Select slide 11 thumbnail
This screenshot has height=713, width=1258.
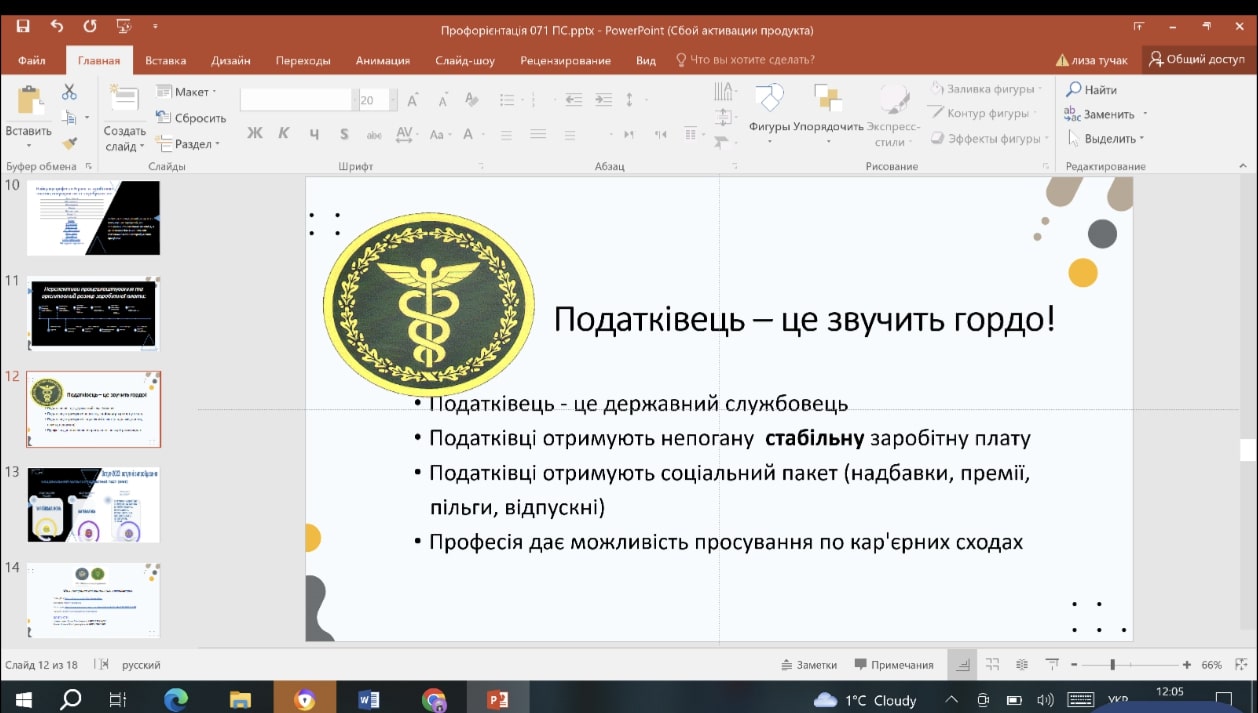coord(93,314)
